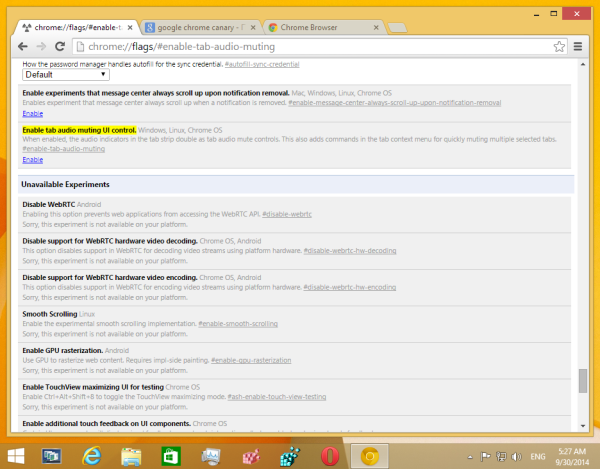Image resolution: width=600 pixels, height=469 pixels.
Task: Click the Smooth Scrolling experiment title
Action: pos(50,314)
